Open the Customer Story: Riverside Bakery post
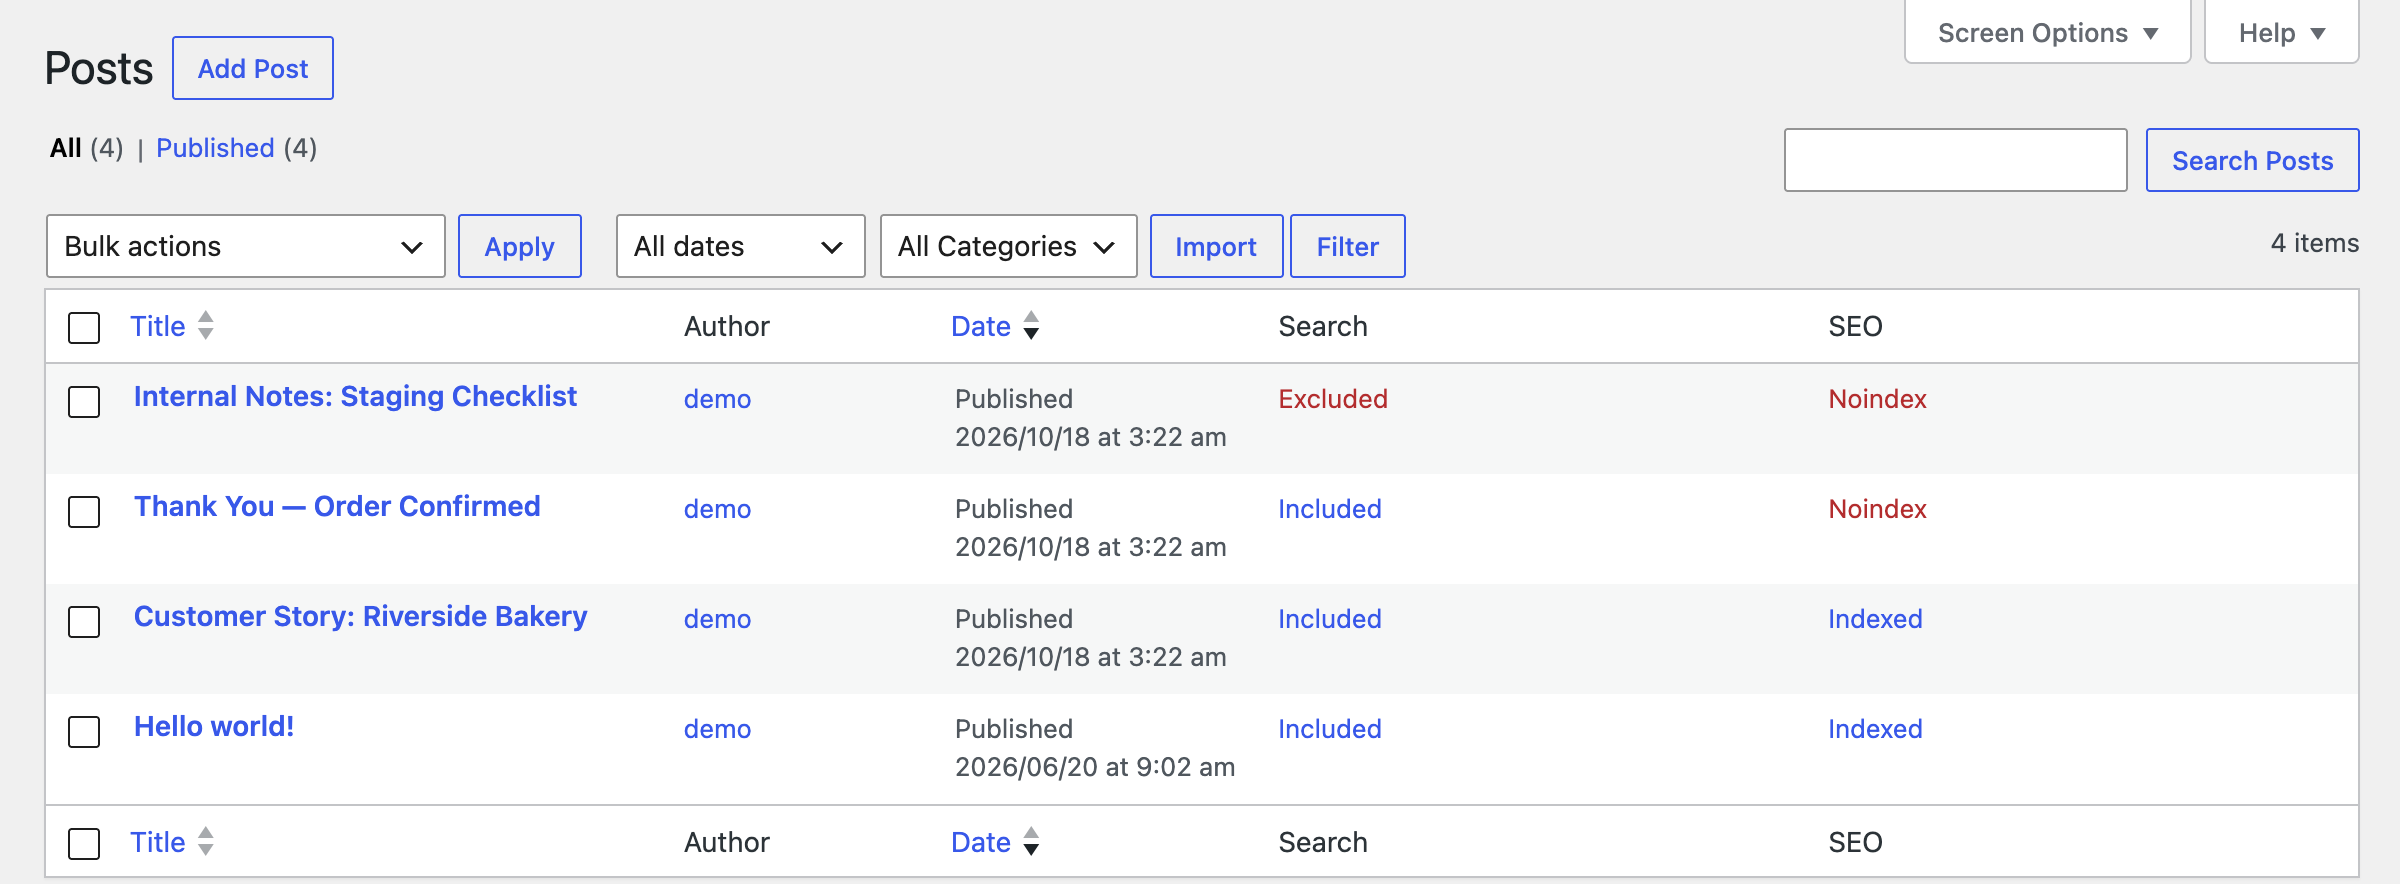Viewport: 2400px width, 884px height. tap(361, 617)
